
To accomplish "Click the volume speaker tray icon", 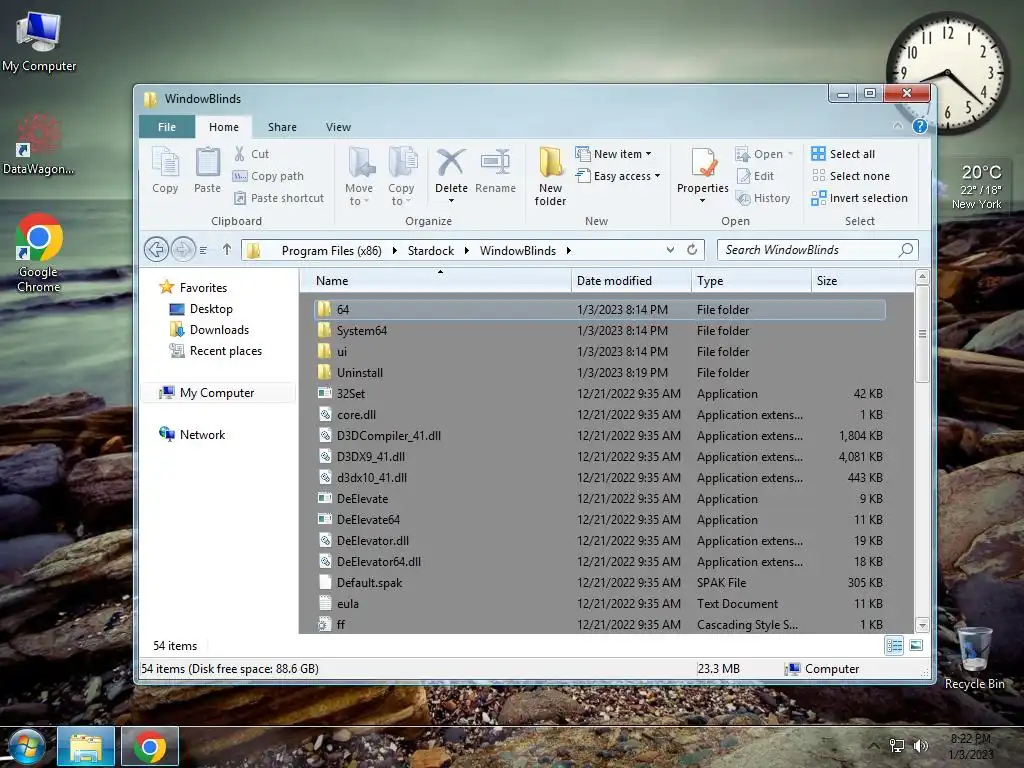I will [x=920, y=746].
